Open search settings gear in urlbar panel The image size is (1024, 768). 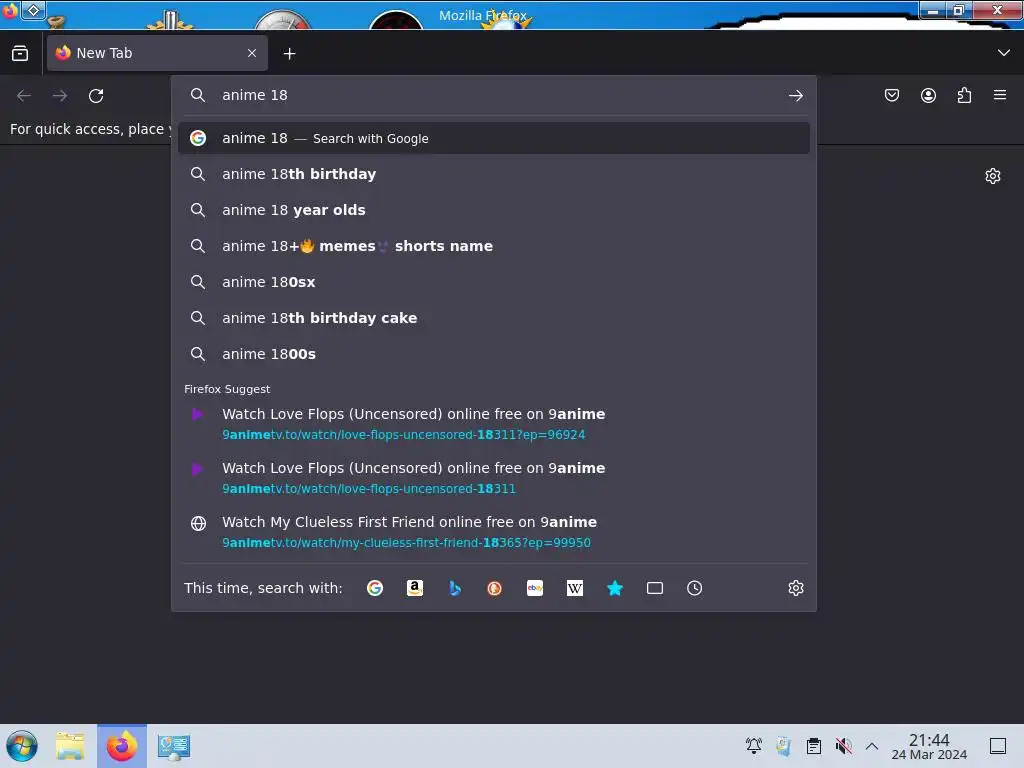(795, 588)
